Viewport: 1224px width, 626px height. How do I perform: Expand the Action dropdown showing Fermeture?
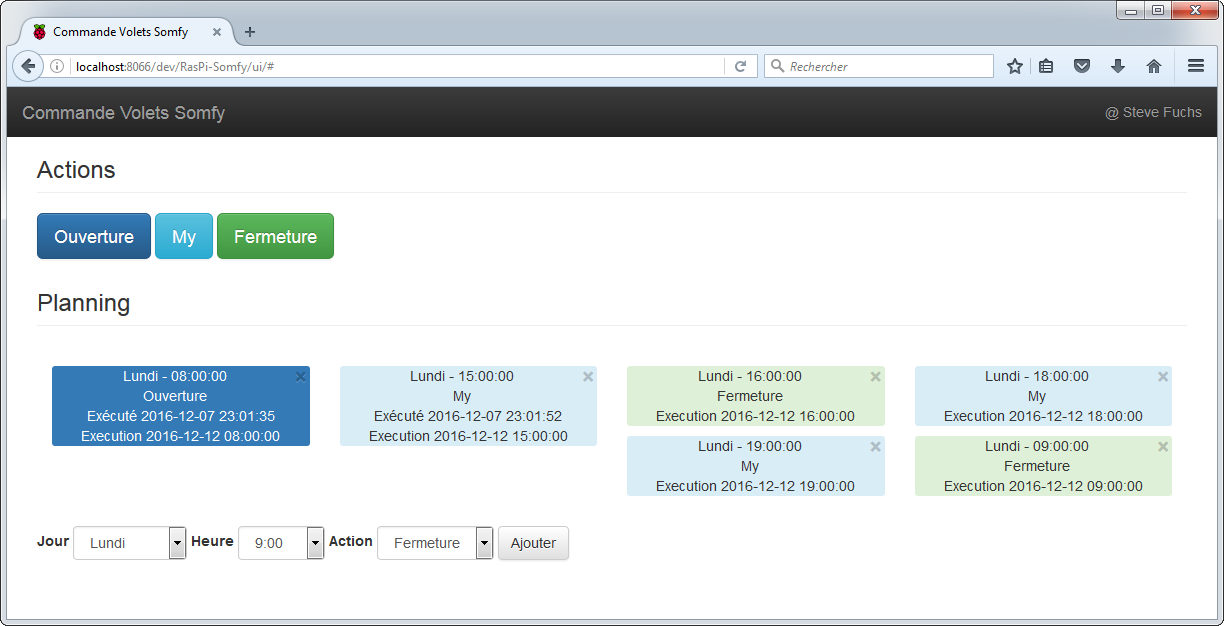(435, 543)
